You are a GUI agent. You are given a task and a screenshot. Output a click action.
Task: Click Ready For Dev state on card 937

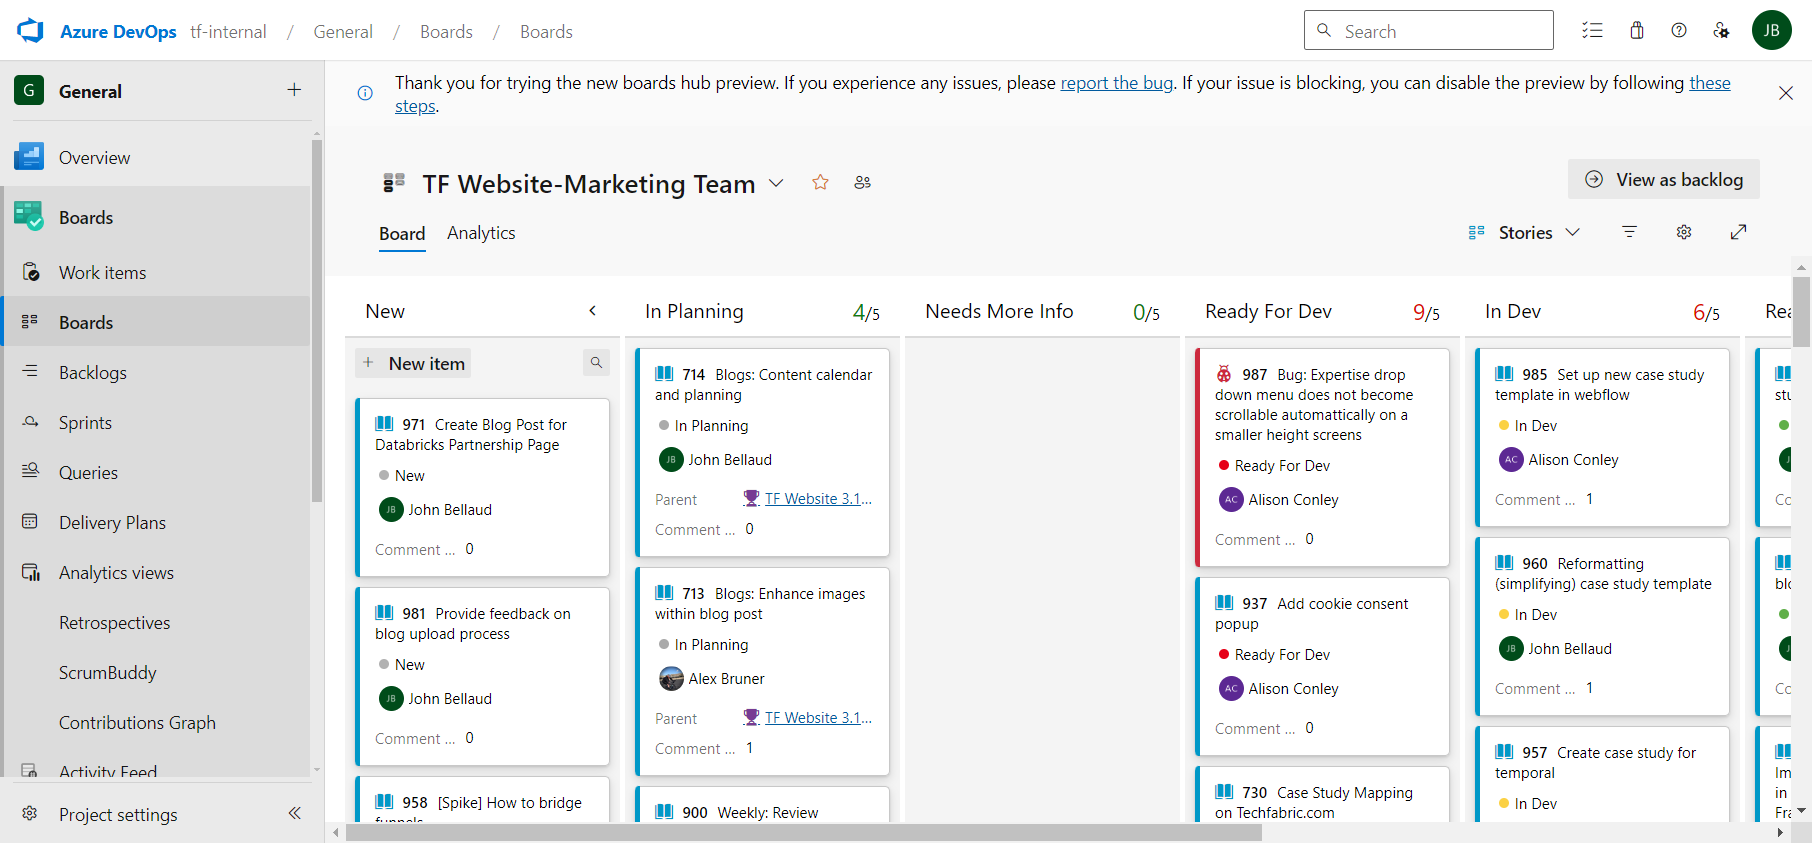tap(1275, 654)
